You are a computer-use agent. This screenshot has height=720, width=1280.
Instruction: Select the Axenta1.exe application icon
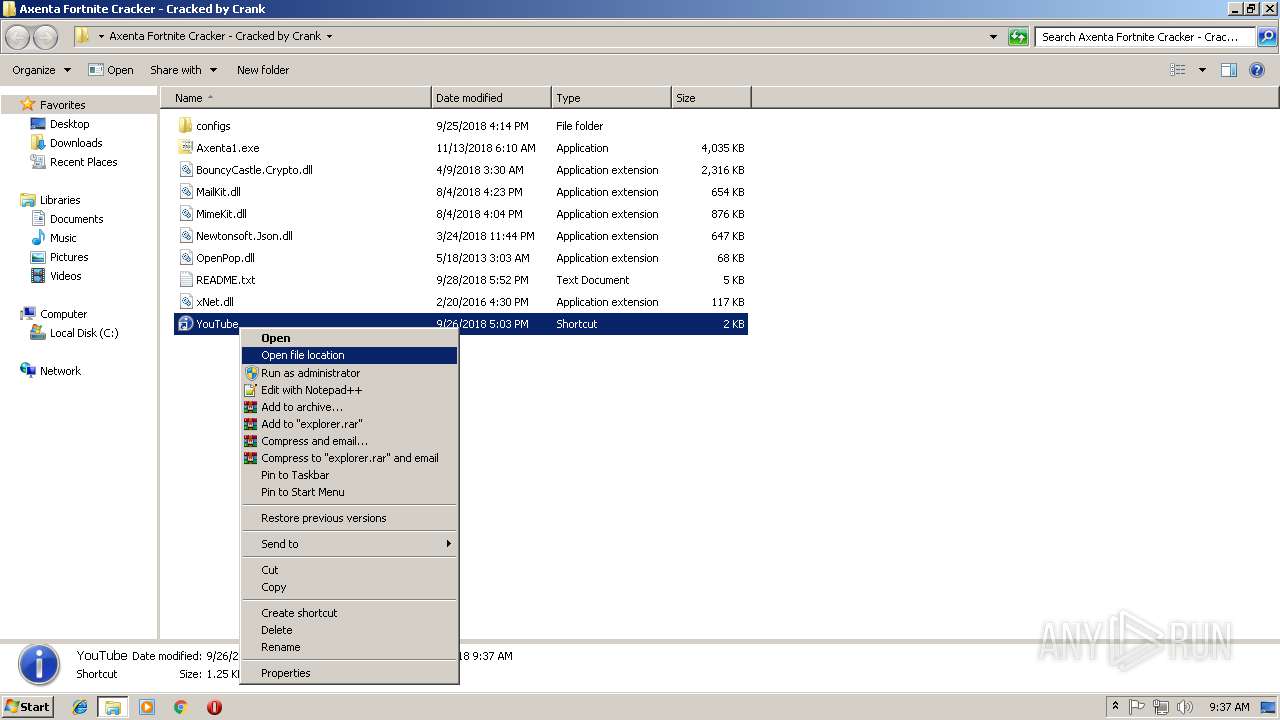(x=185, y=148)
